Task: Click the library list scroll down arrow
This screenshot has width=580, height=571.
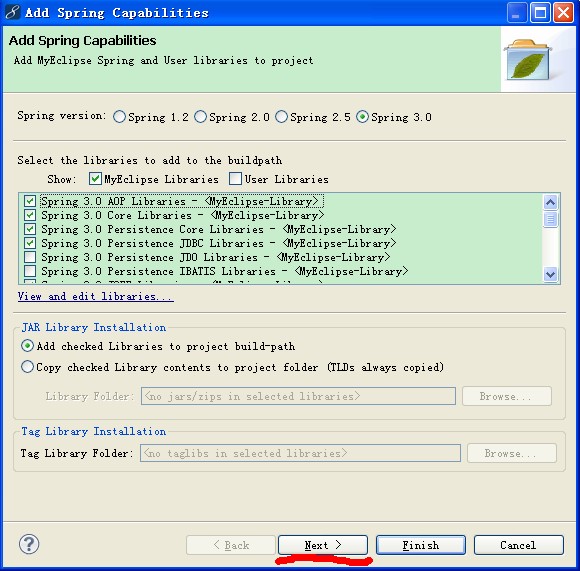Action: tap(550, 275)
